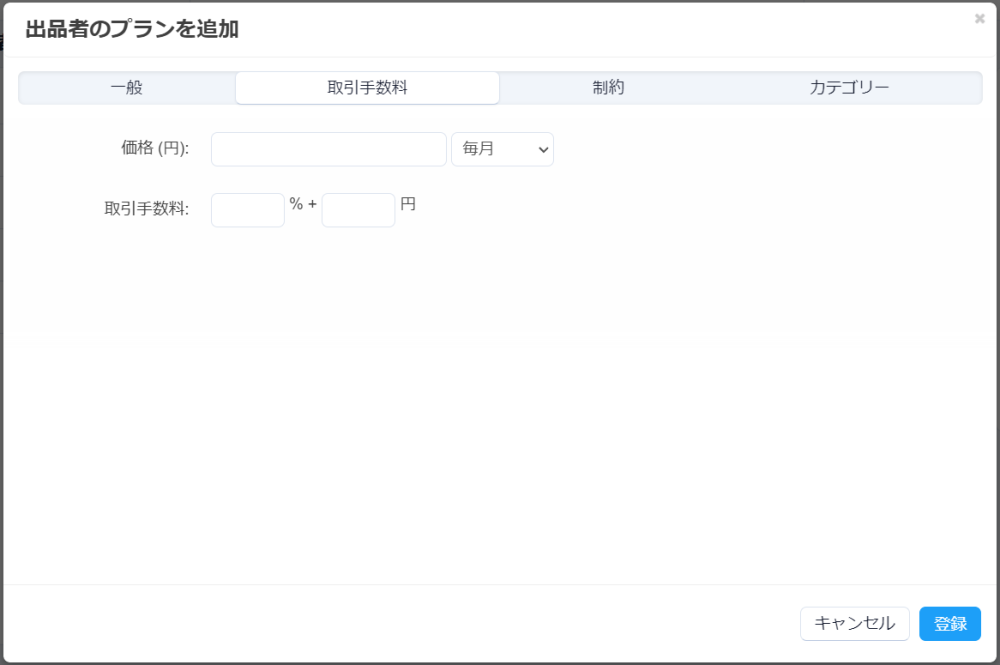The width and height of the screenshot is (1000, 665).
Task: Open the 毎月 billing period dropdown
Action: point(503,149)
